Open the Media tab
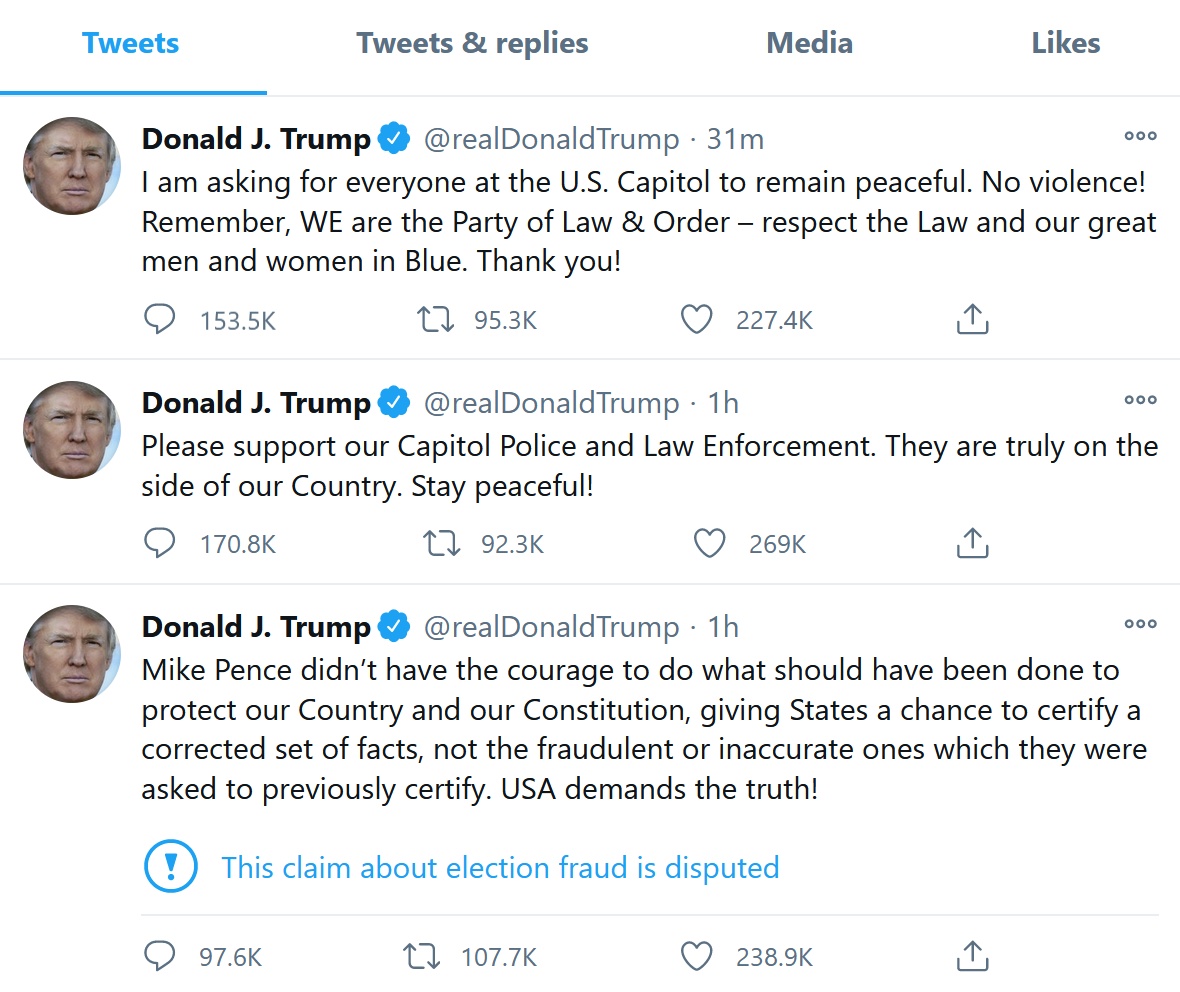Viewport: 1180px width, 992px height. [x=809, y=44]
